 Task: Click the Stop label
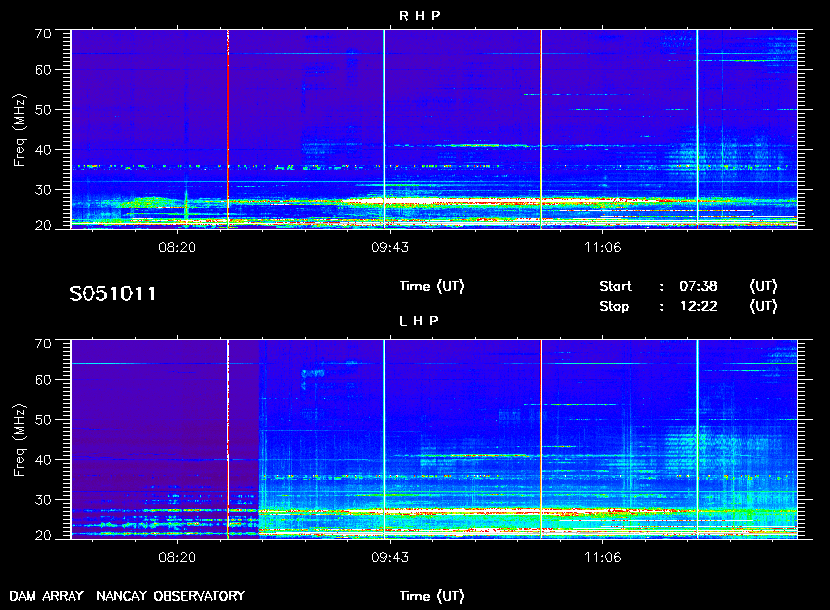[x=614, y=307]
